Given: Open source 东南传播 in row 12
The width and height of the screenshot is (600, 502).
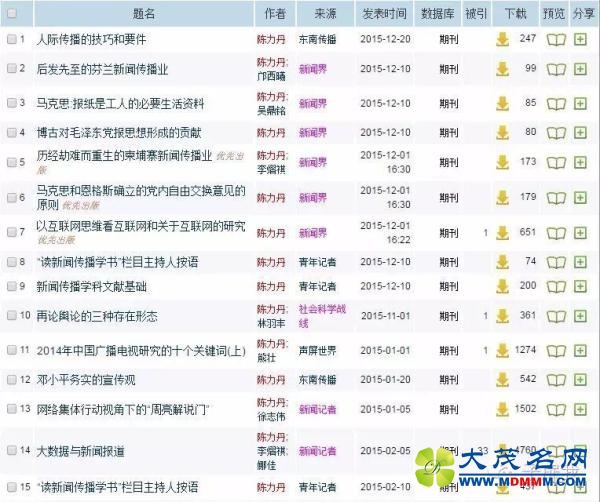Looking at the screenshot, I should (318, 380).
